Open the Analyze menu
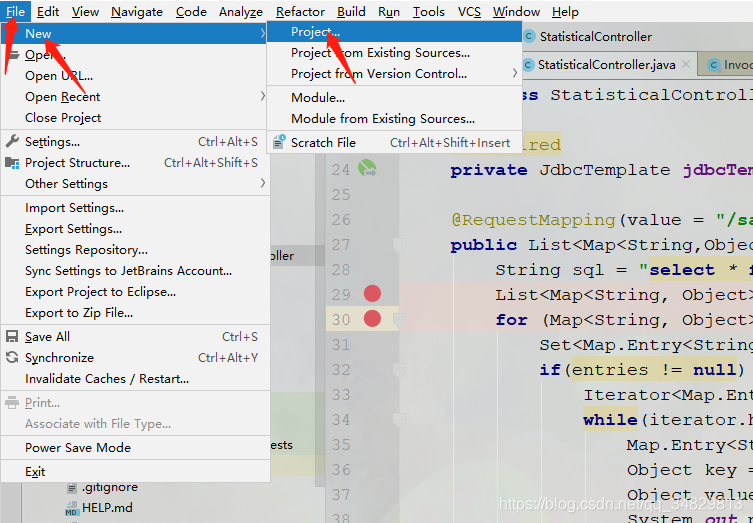The image size is (753, 523). tap(241, 12)
